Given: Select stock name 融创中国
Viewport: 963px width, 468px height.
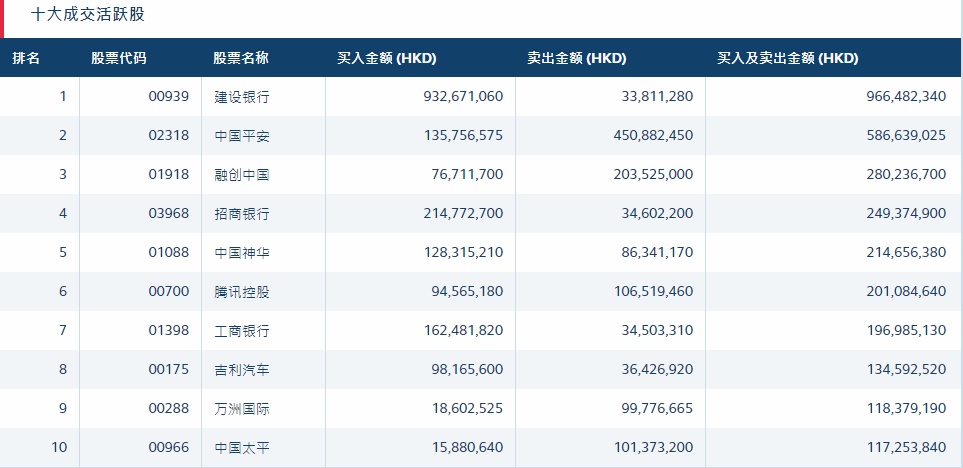Looking at the screenshot, I should point(242,175).
